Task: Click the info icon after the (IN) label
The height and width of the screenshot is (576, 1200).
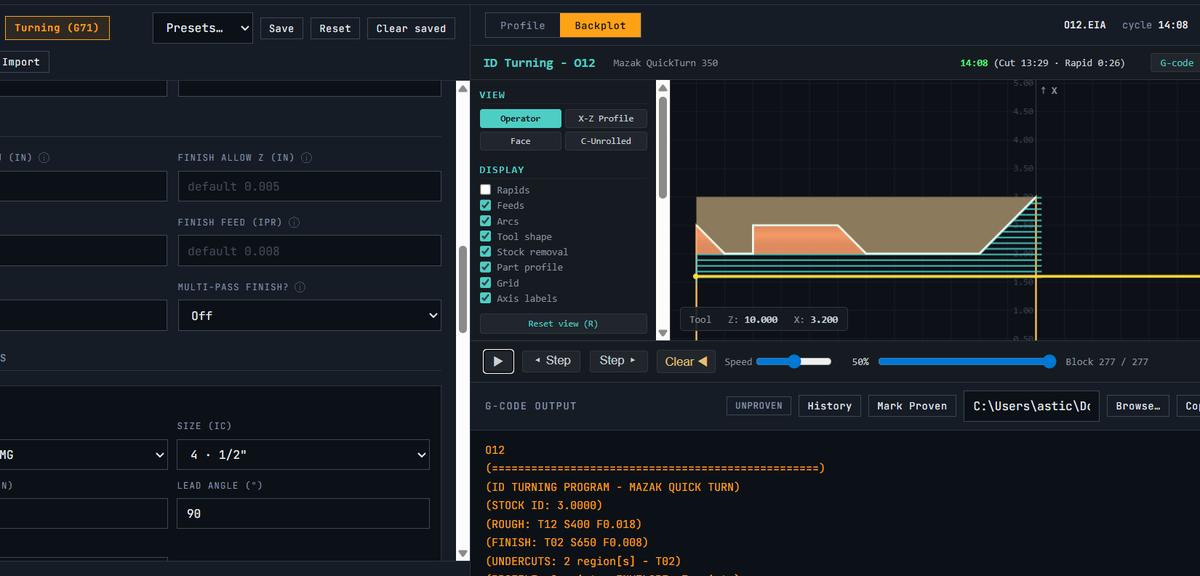Action: (x=44, y=158)
